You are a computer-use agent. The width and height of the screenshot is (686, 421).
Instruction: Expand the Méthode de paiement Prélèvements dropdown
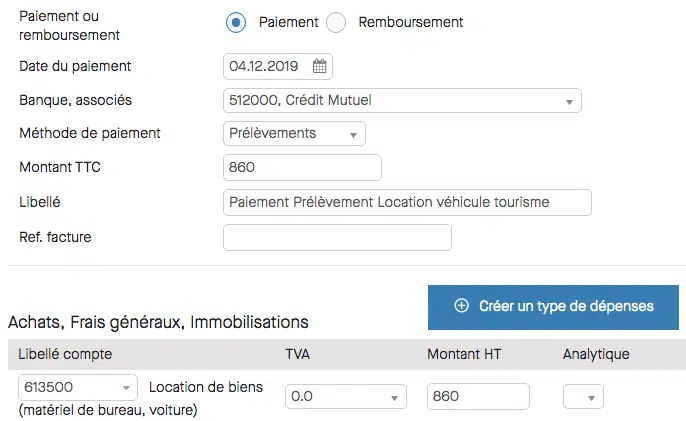click(x=294, y=133)
